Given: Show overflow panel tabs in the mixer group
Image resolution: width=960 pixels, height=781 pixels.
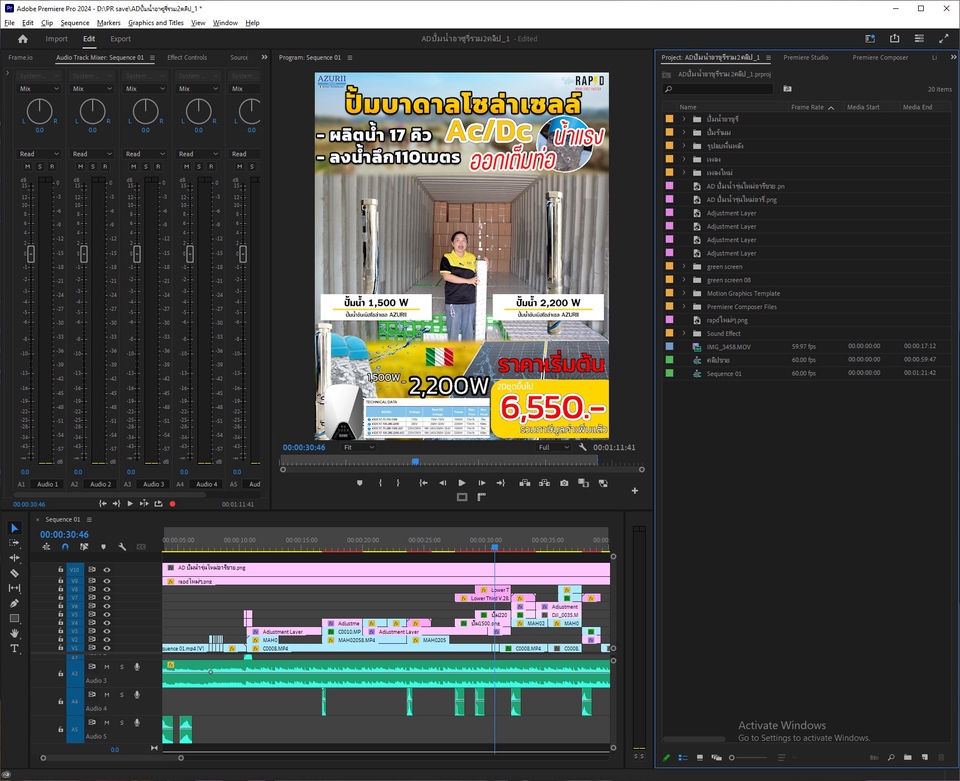Looking at the screenshot, I should click(264, 57).
